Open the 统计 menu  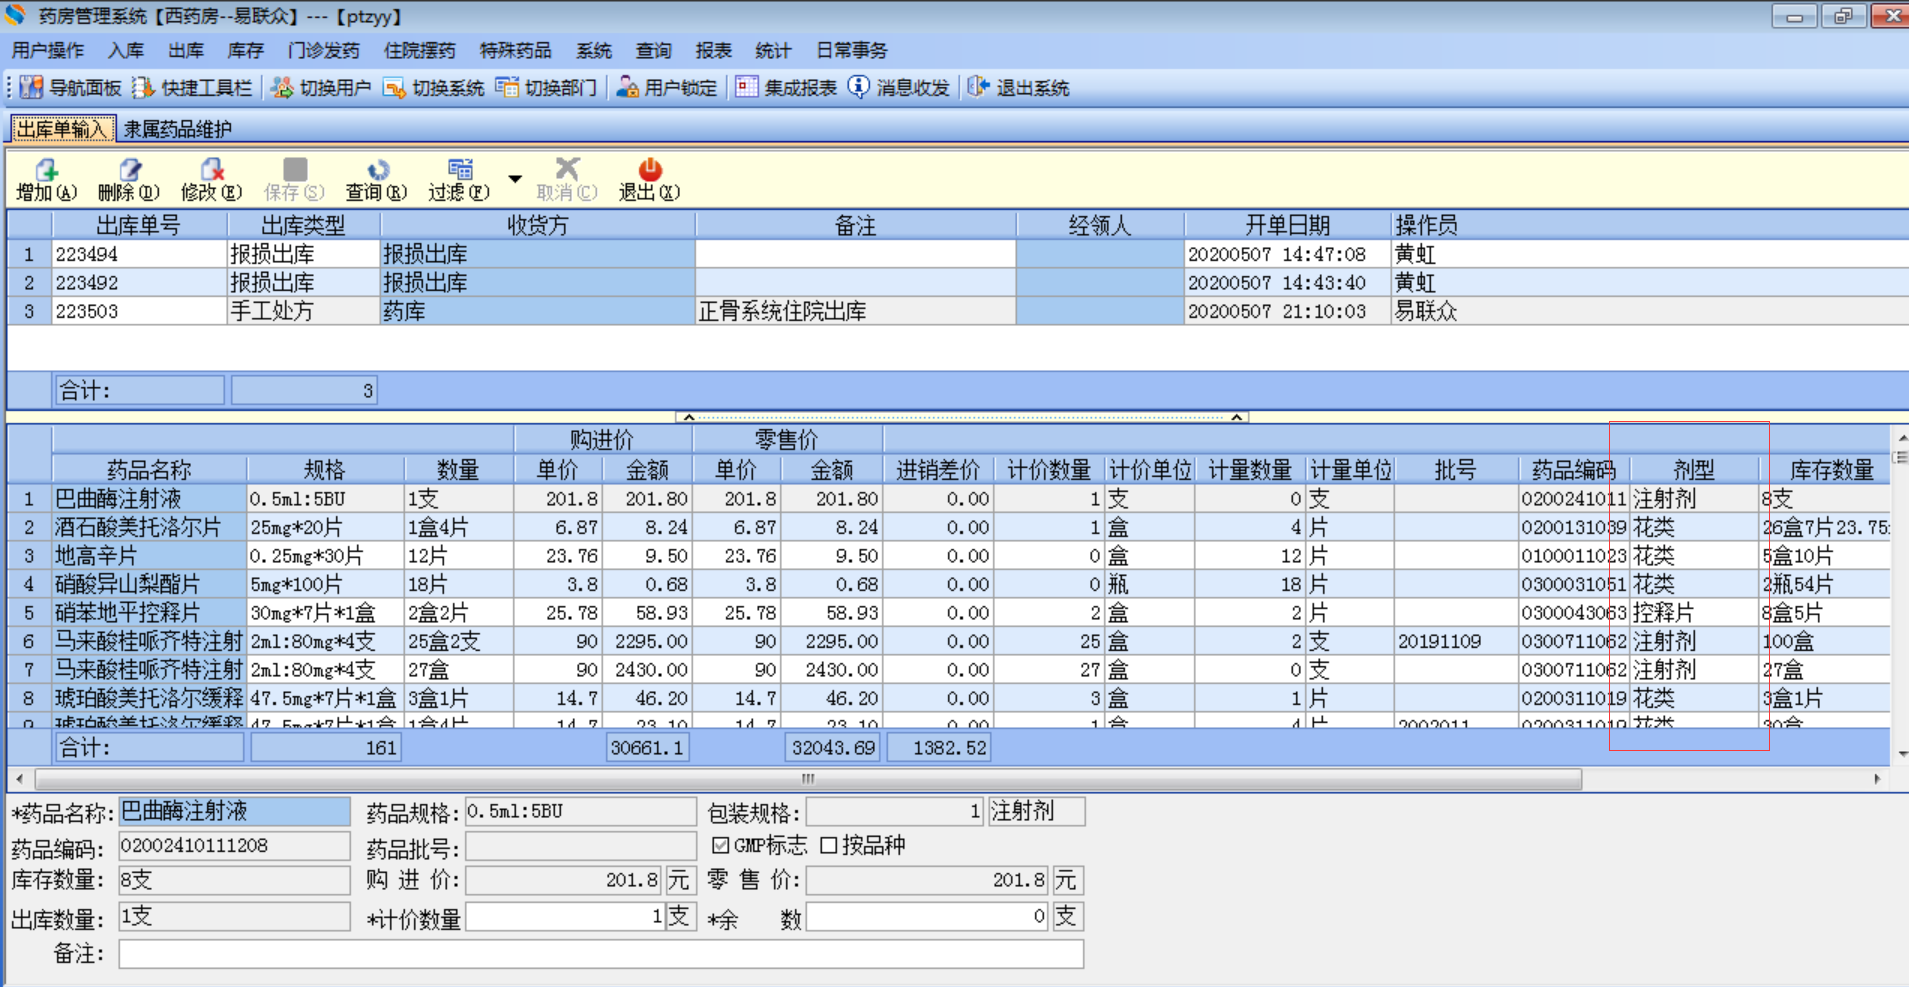(774, 50)
